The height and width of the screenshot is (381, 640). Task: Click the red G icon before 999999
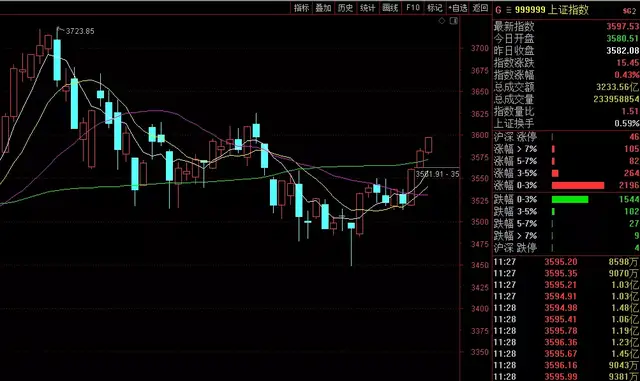click(498, 10)
